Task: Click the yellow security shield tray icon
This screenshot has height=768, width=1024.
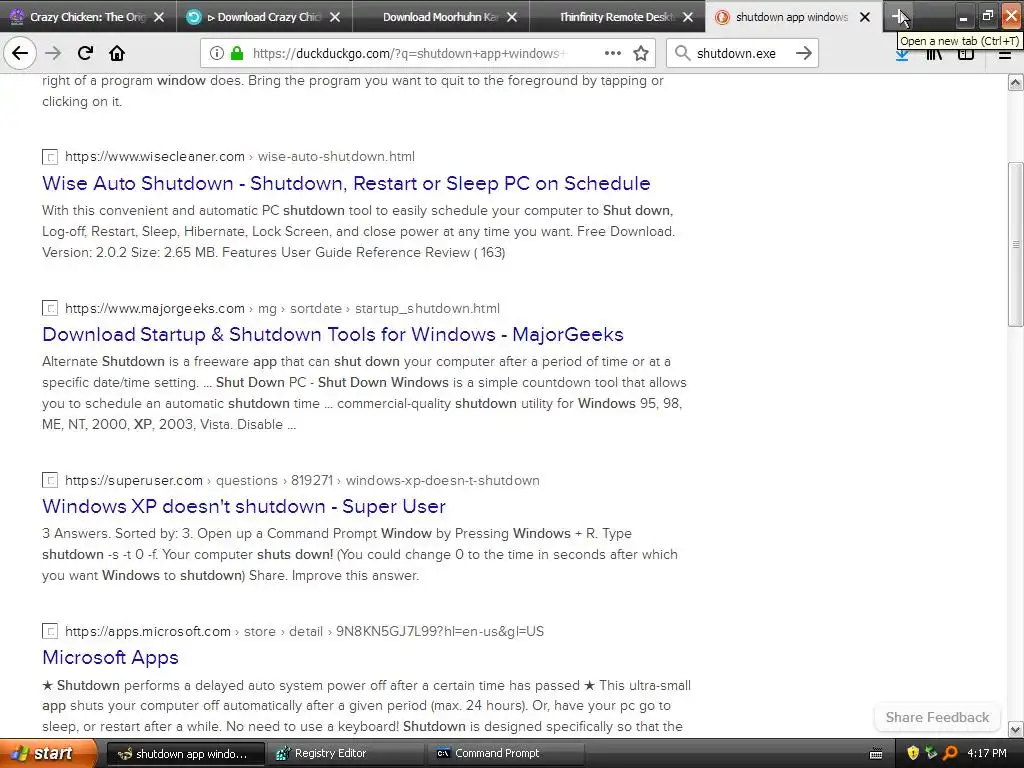Action: pos(913,753)
